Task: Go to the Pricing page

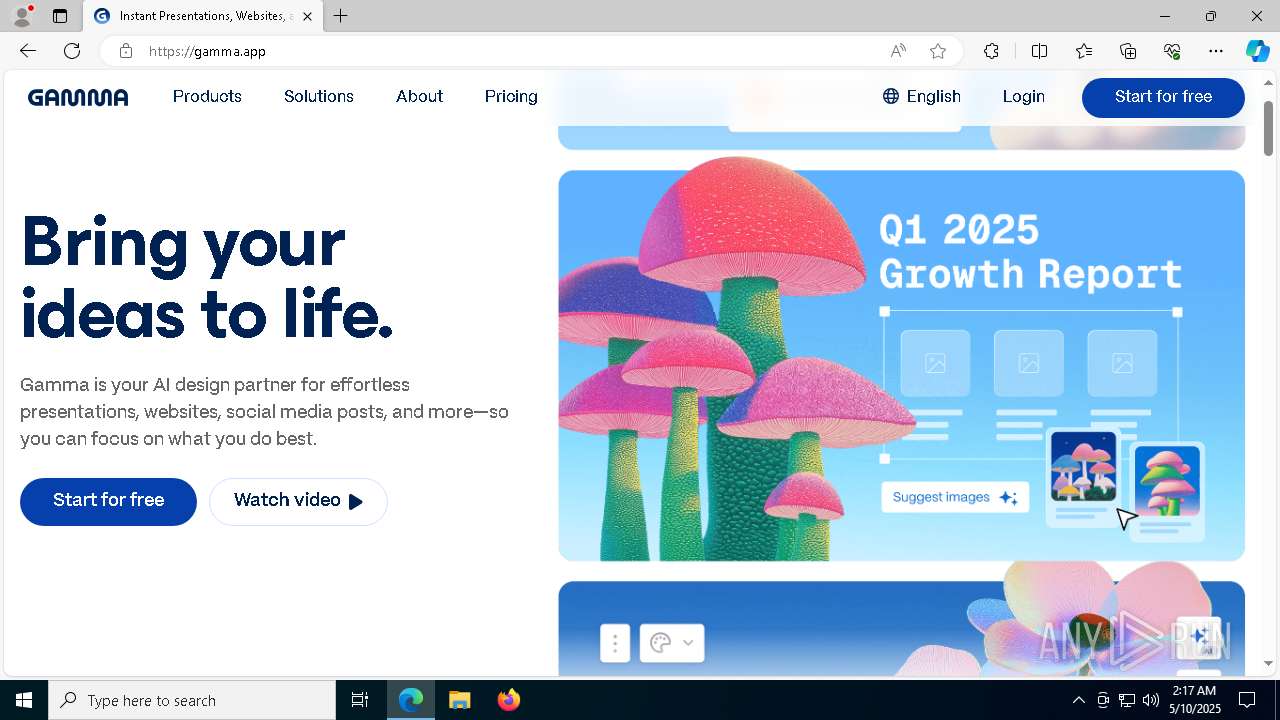Action: click(x=511, y=96)
